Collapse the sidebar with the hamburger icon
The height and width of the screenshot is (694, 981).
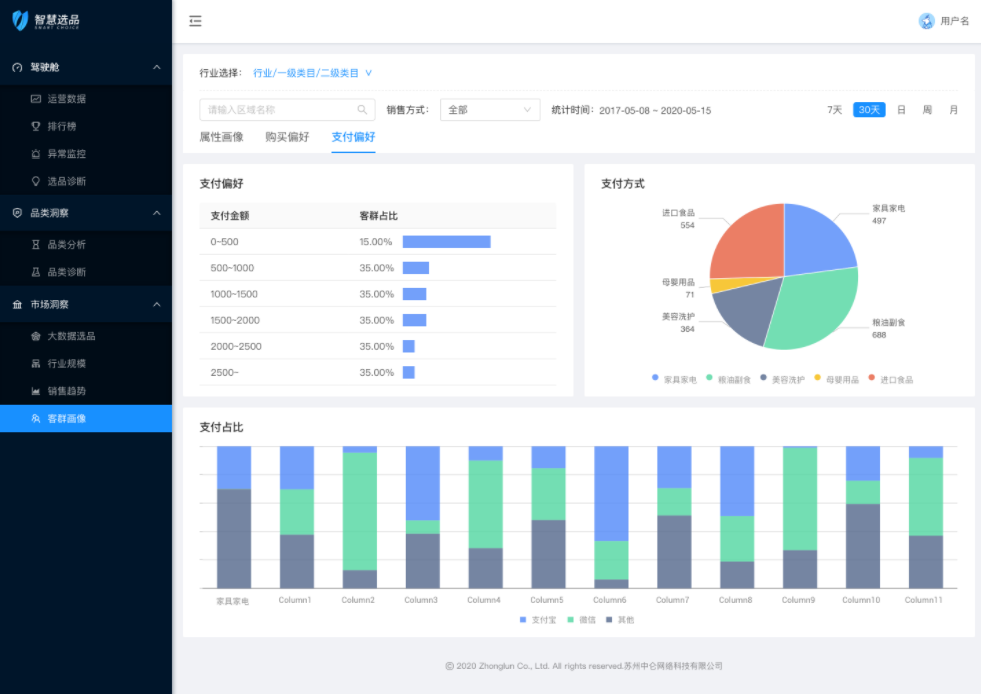195,21
